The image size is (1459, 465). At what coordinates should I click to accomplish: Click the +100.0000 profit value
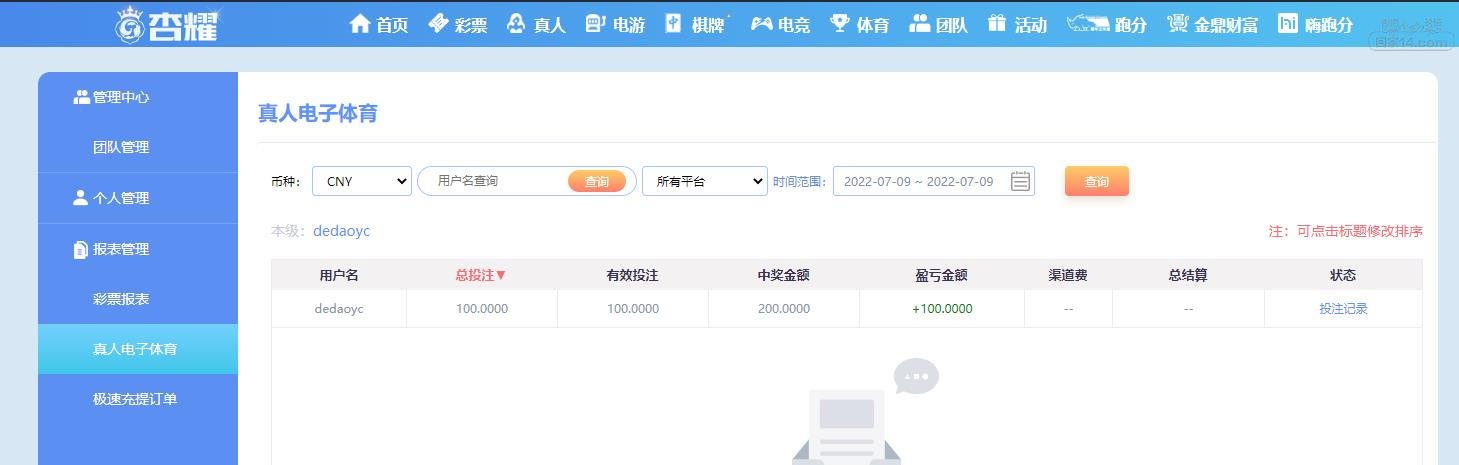942,309
